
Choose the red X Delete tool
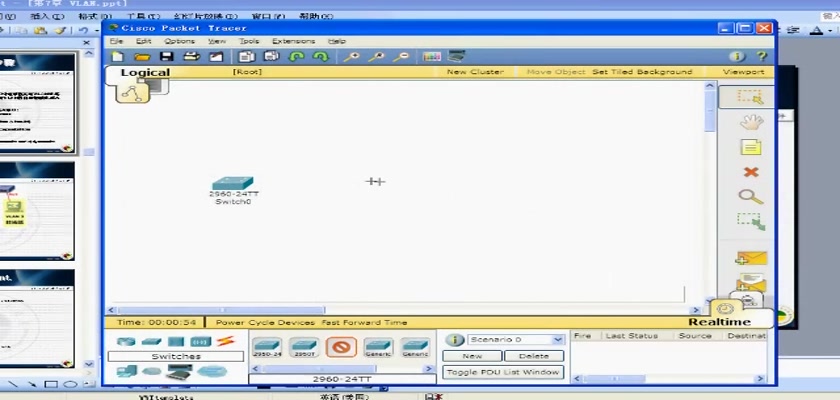point(751,172)
